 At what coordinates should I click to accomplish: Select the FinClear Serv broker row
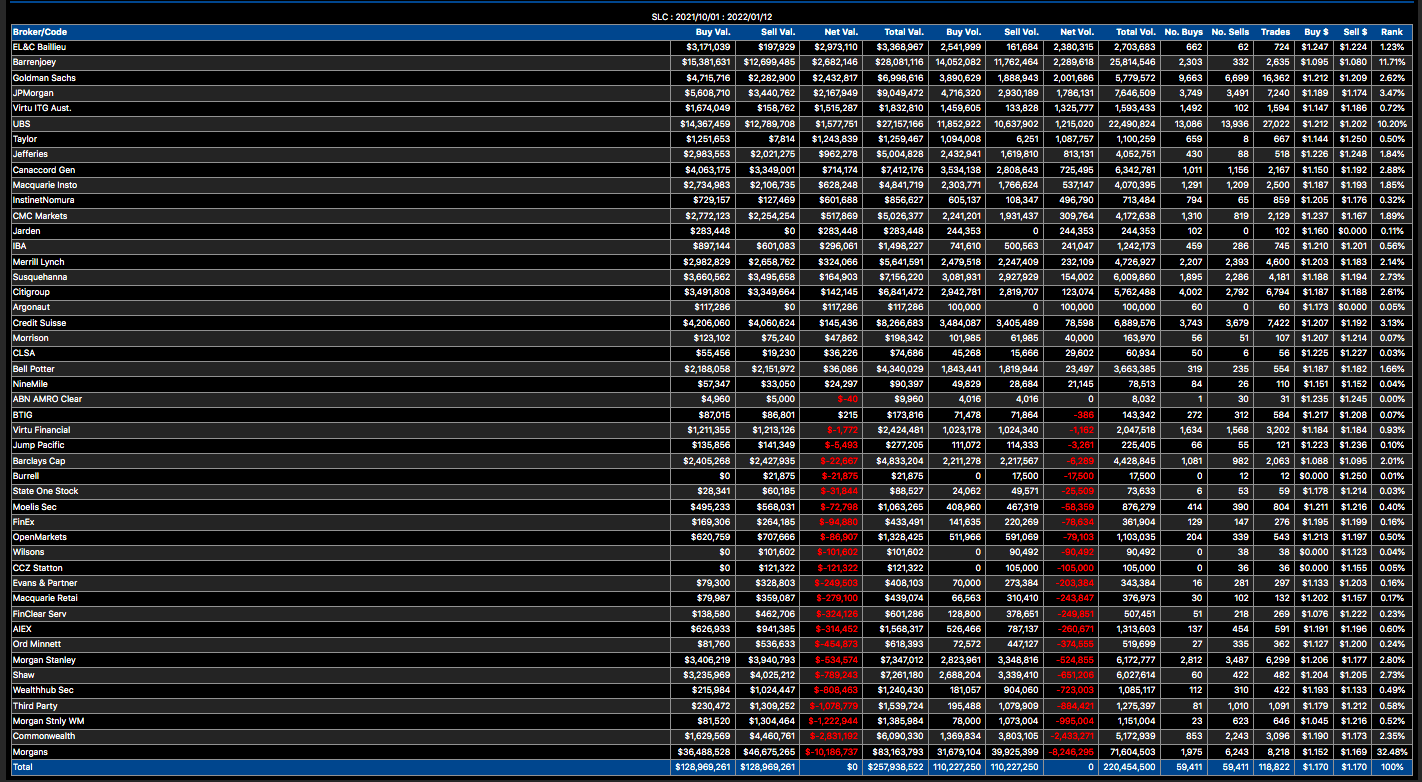pyautogui.click(x=709, y=614)
